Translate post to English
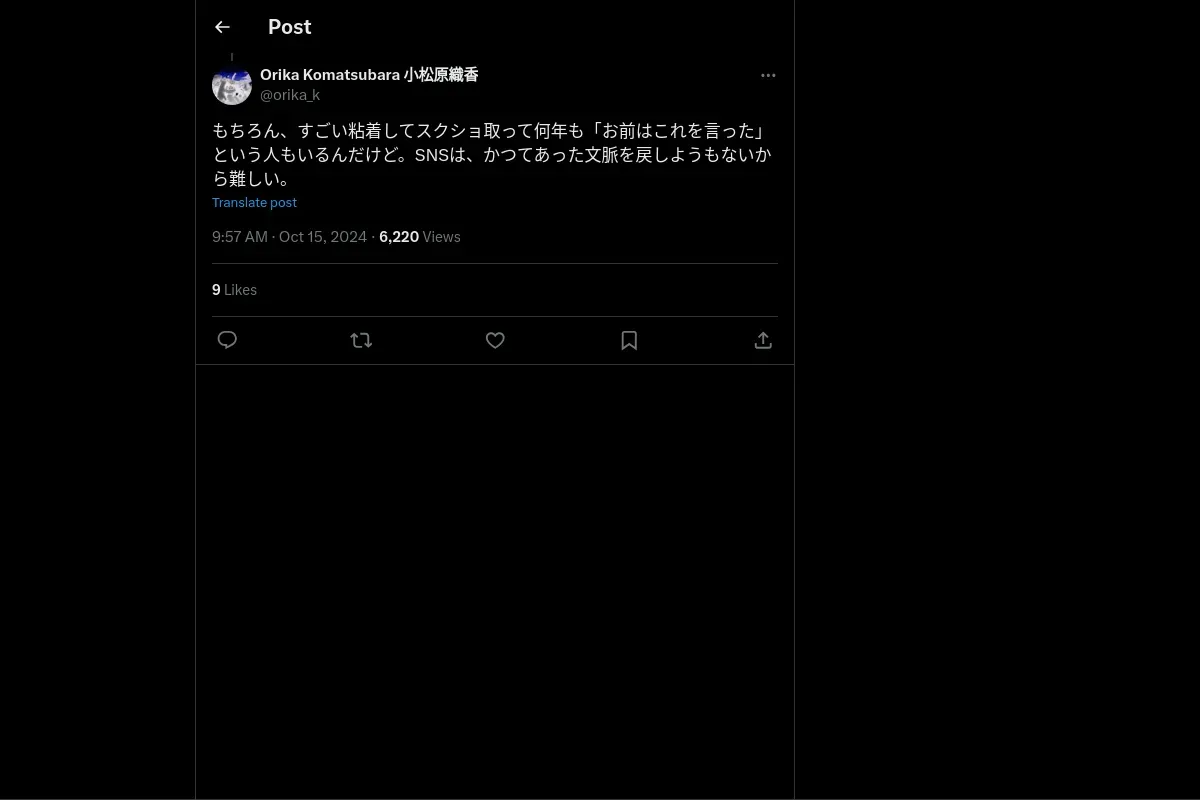This screenshot has height=800, width=1200. [254, 202]
